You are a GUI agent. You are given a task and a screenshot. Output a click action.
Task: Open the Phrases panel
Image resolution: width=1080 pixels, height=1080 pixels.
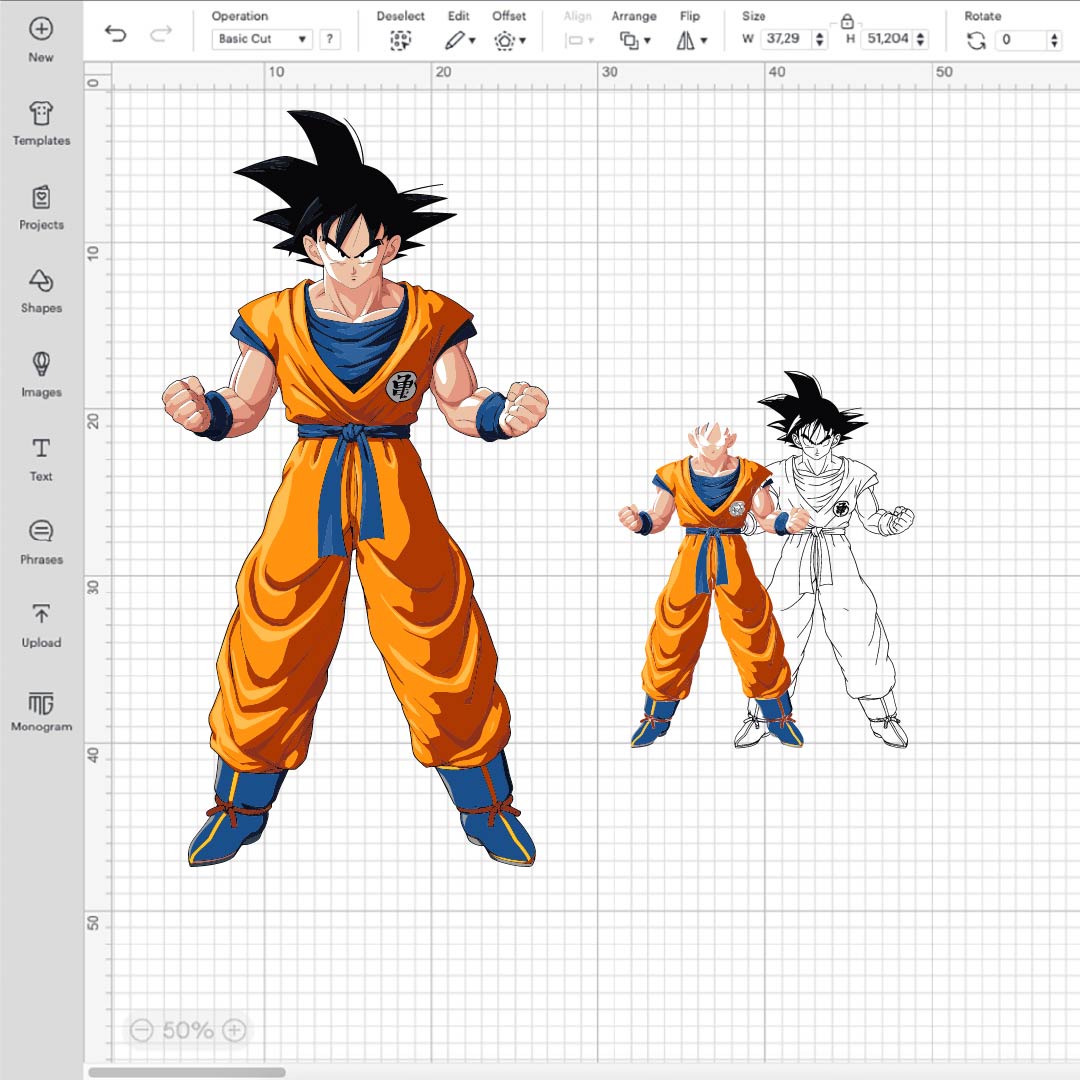pos(41,543)
